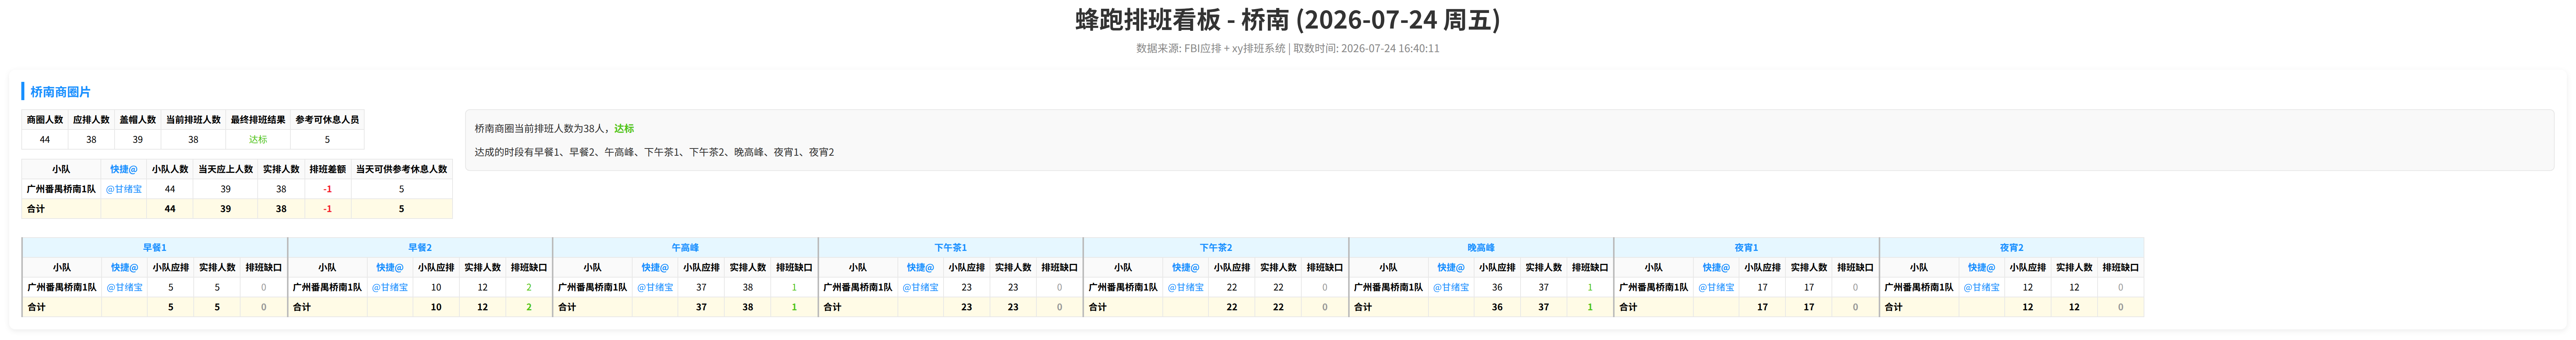
Task: Click the 桥南商圈片 section heading
Action: coord(60,92)
